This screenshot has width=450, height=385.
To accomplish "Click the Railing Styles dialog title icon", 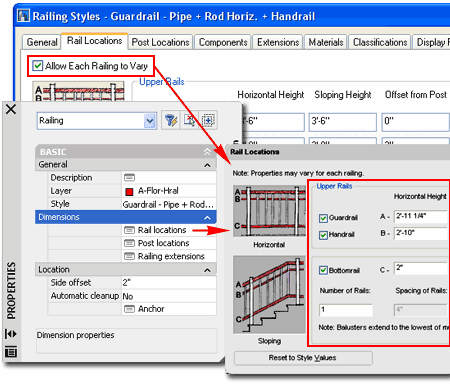I will coord(23,16).
